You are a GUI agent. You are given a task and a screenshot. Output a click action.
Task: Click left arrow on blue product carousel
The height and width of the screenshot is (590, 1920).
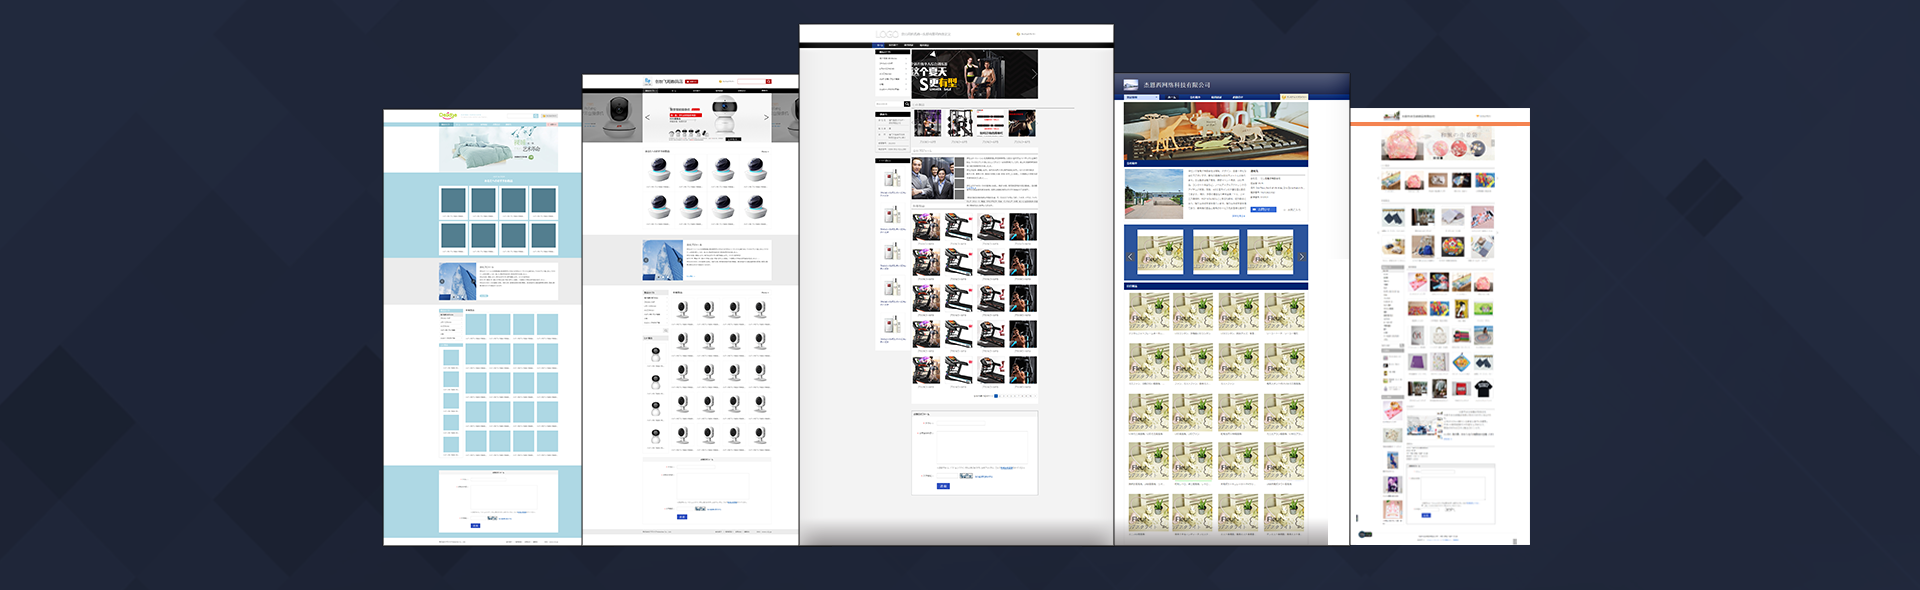click(x=1131, y=257)
